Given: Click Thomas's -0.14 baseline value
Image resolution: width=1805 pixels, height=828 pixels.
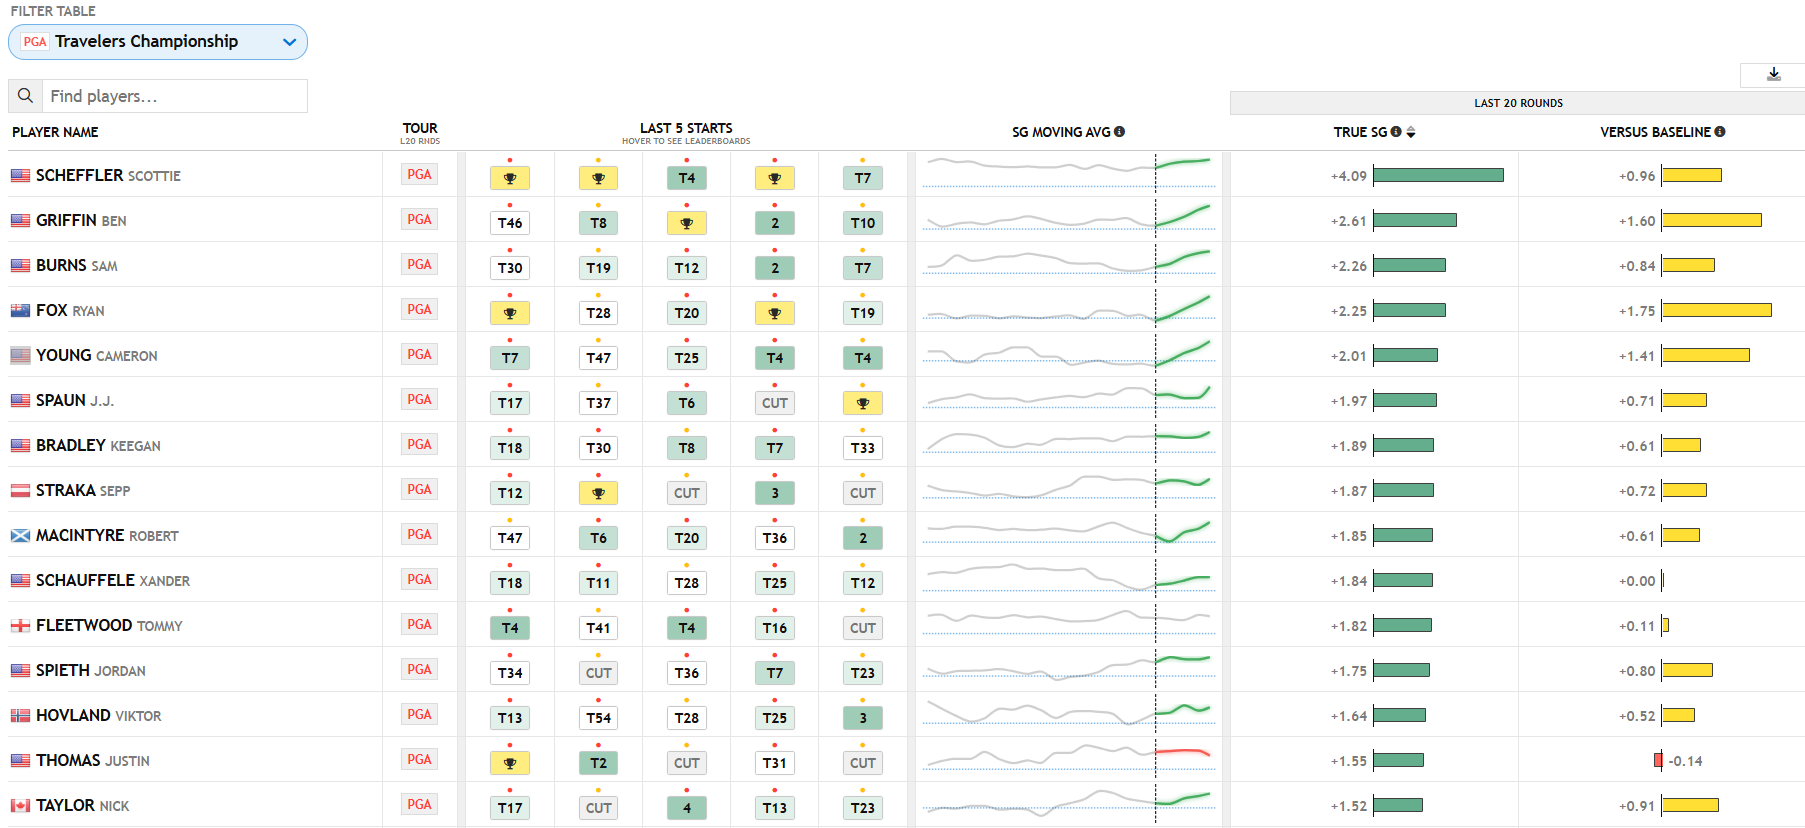Looking at the screenshot, I should (1686, 761).
